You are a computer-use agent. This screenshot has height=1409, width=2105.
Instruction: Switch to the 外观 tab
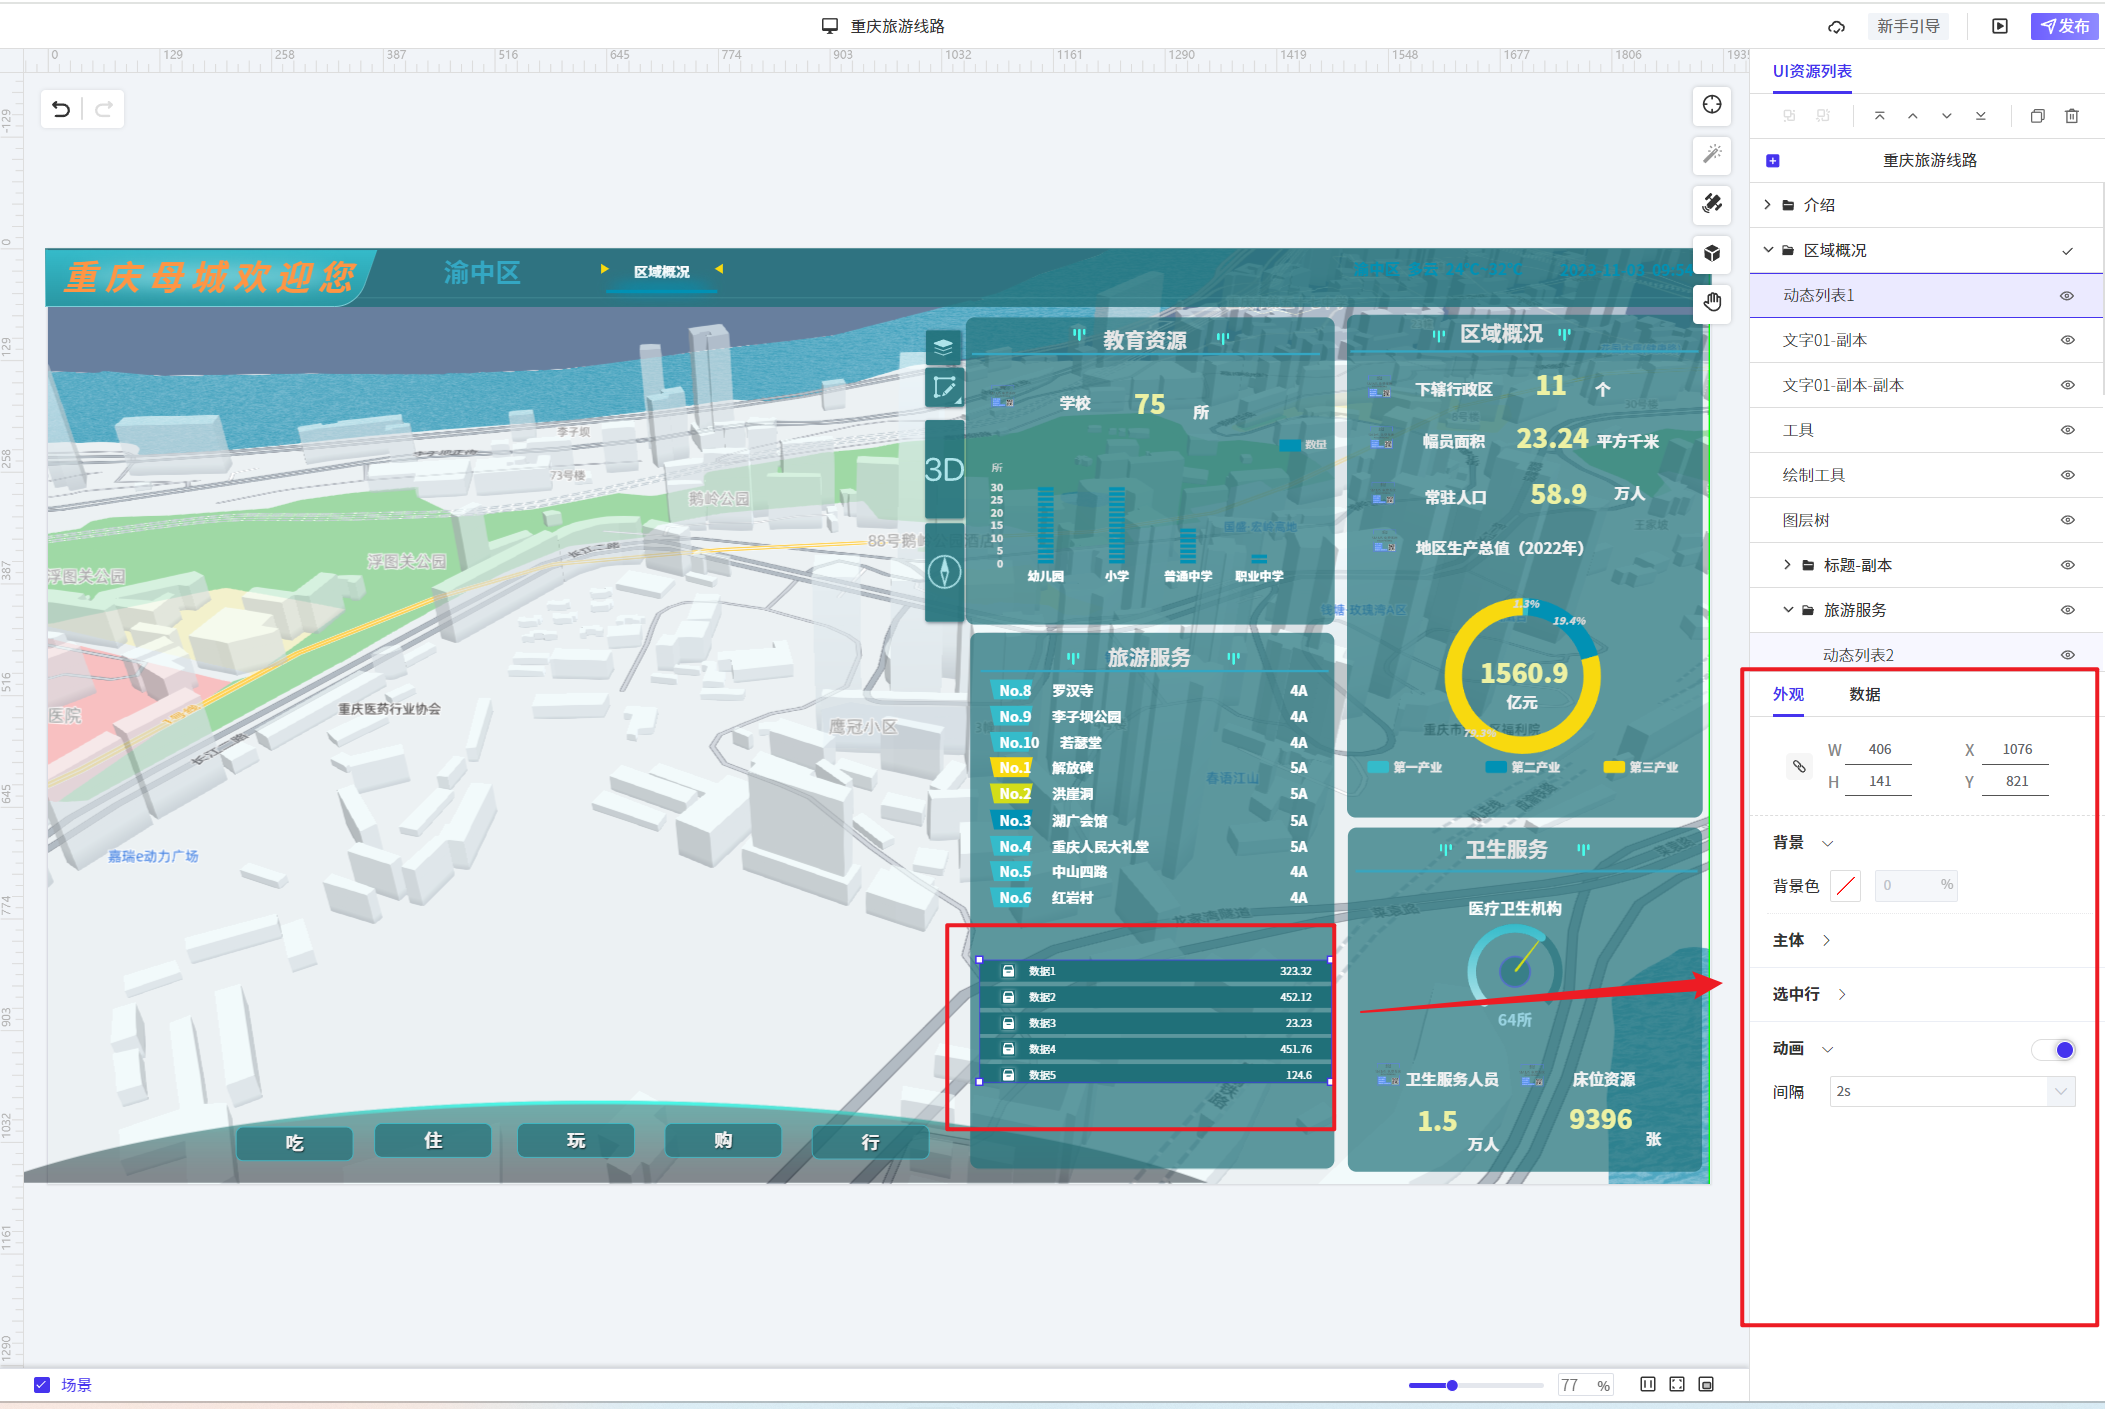[1788, 695]
